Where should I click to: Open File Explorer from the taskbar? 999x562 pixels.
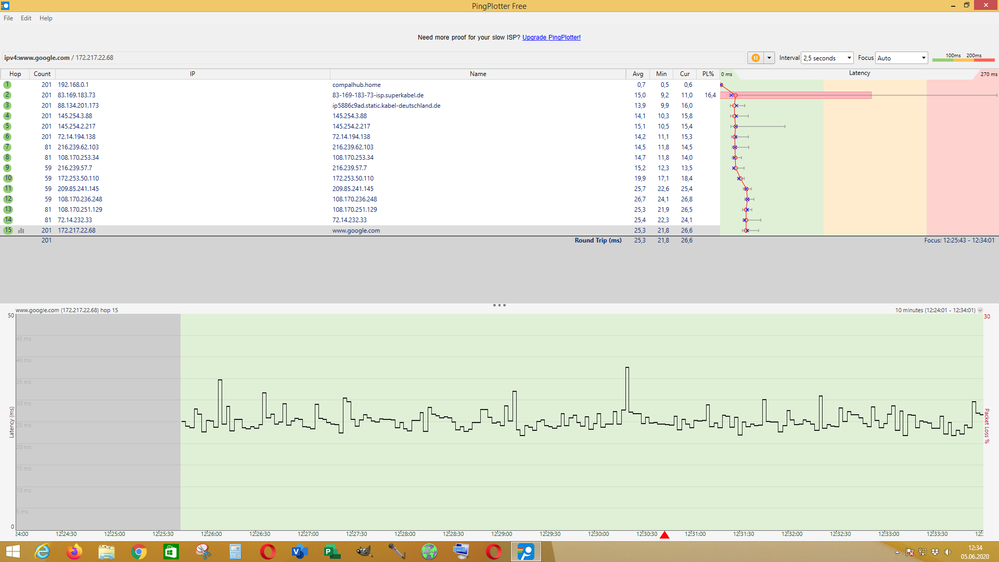(x=106, y=551)
